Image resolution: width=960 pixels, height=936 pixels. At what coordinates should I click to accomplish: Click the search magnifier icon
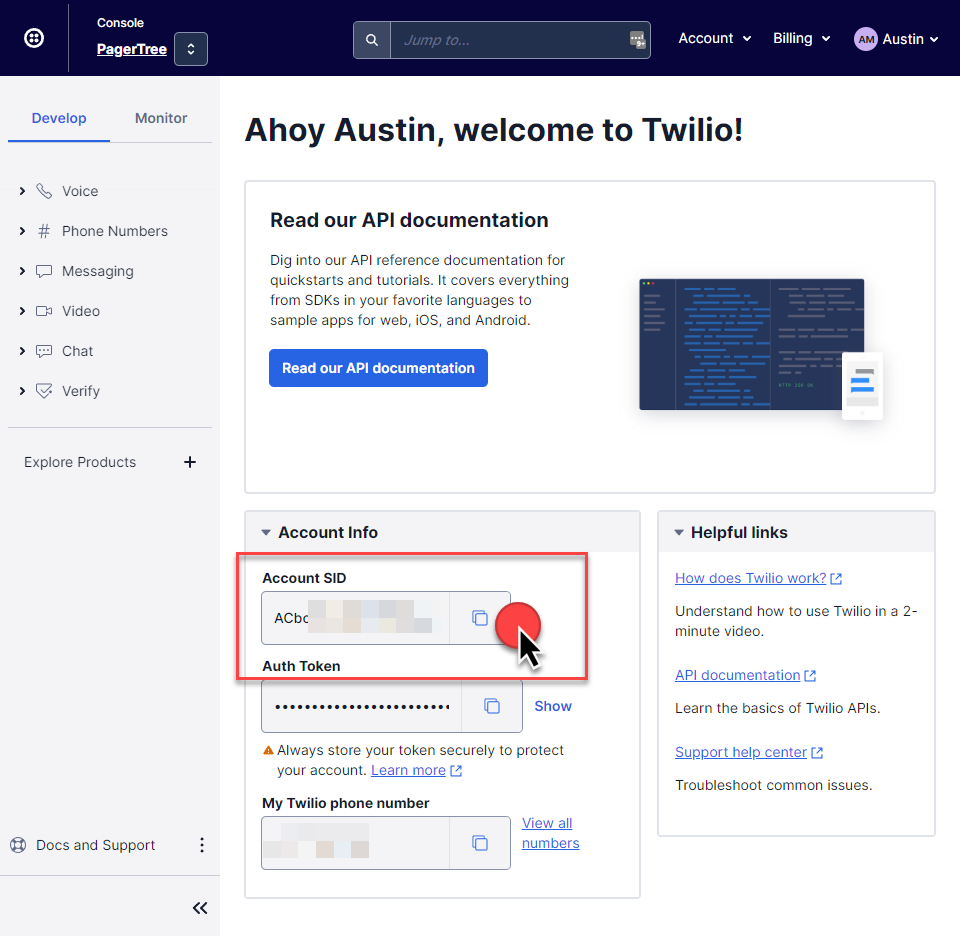(x=372, y=40)
